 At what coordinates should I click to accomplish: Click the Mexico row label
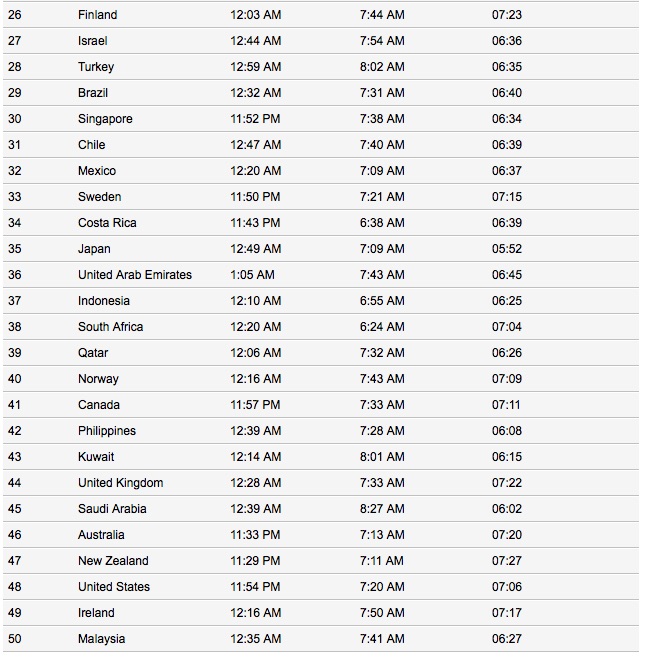pyautogui.click(x=97, y=171)
